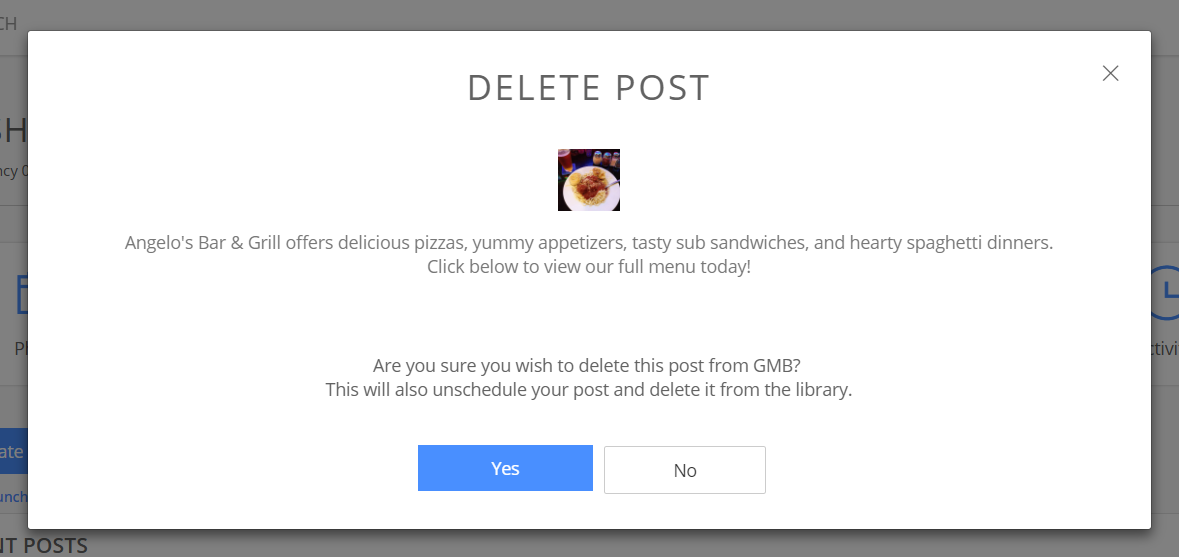The image size is (1179, 557).
Task: Click the cut-off 'ctivi' label under clock icon
Action: [x=1165, y=349]
